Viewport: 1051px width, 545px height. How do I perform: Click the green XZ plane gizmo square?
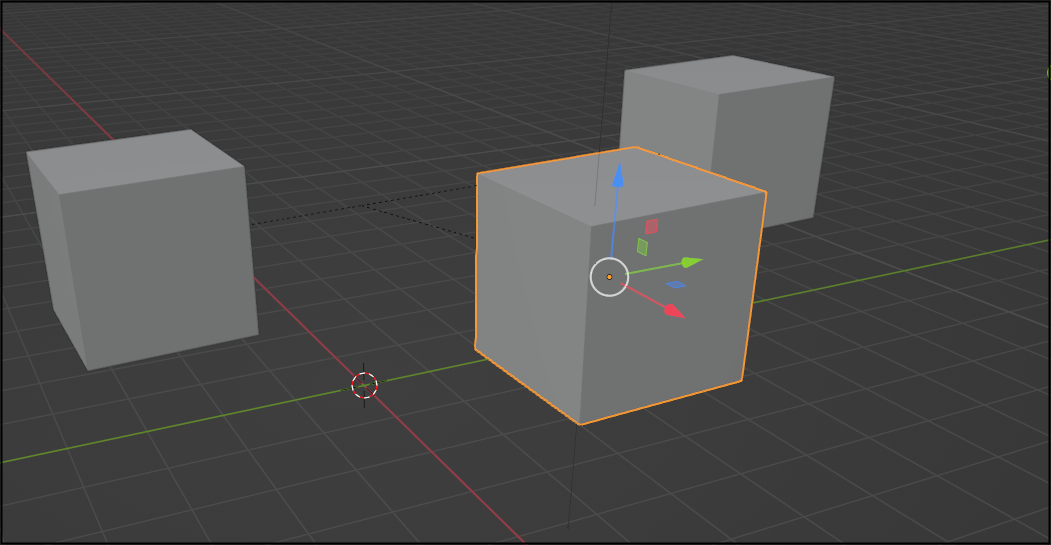[642, 247]
